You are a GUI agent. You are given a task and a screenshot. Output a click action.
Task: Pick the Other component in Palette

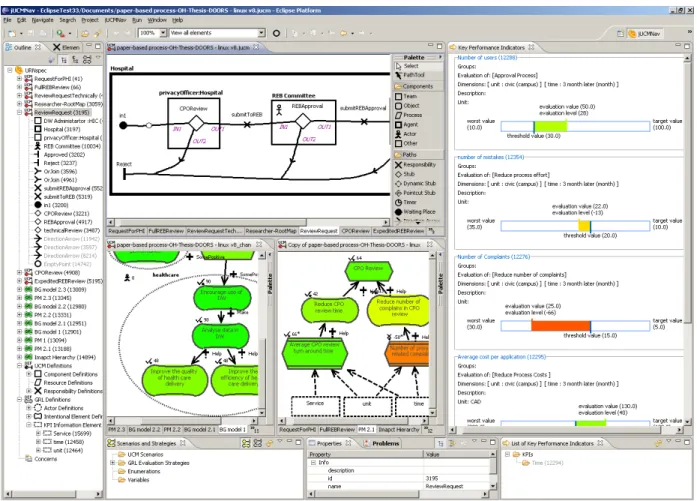click(x=410, y=143)
